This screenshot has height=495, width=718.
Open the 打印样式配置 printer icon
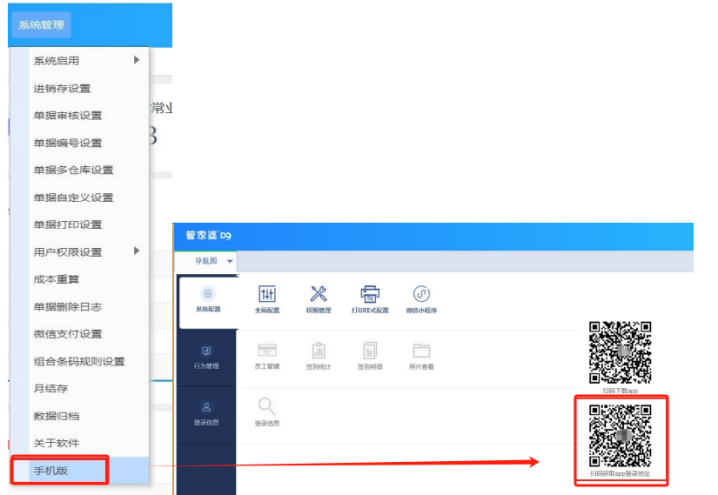pyautogui.click(x=370, y=294)
